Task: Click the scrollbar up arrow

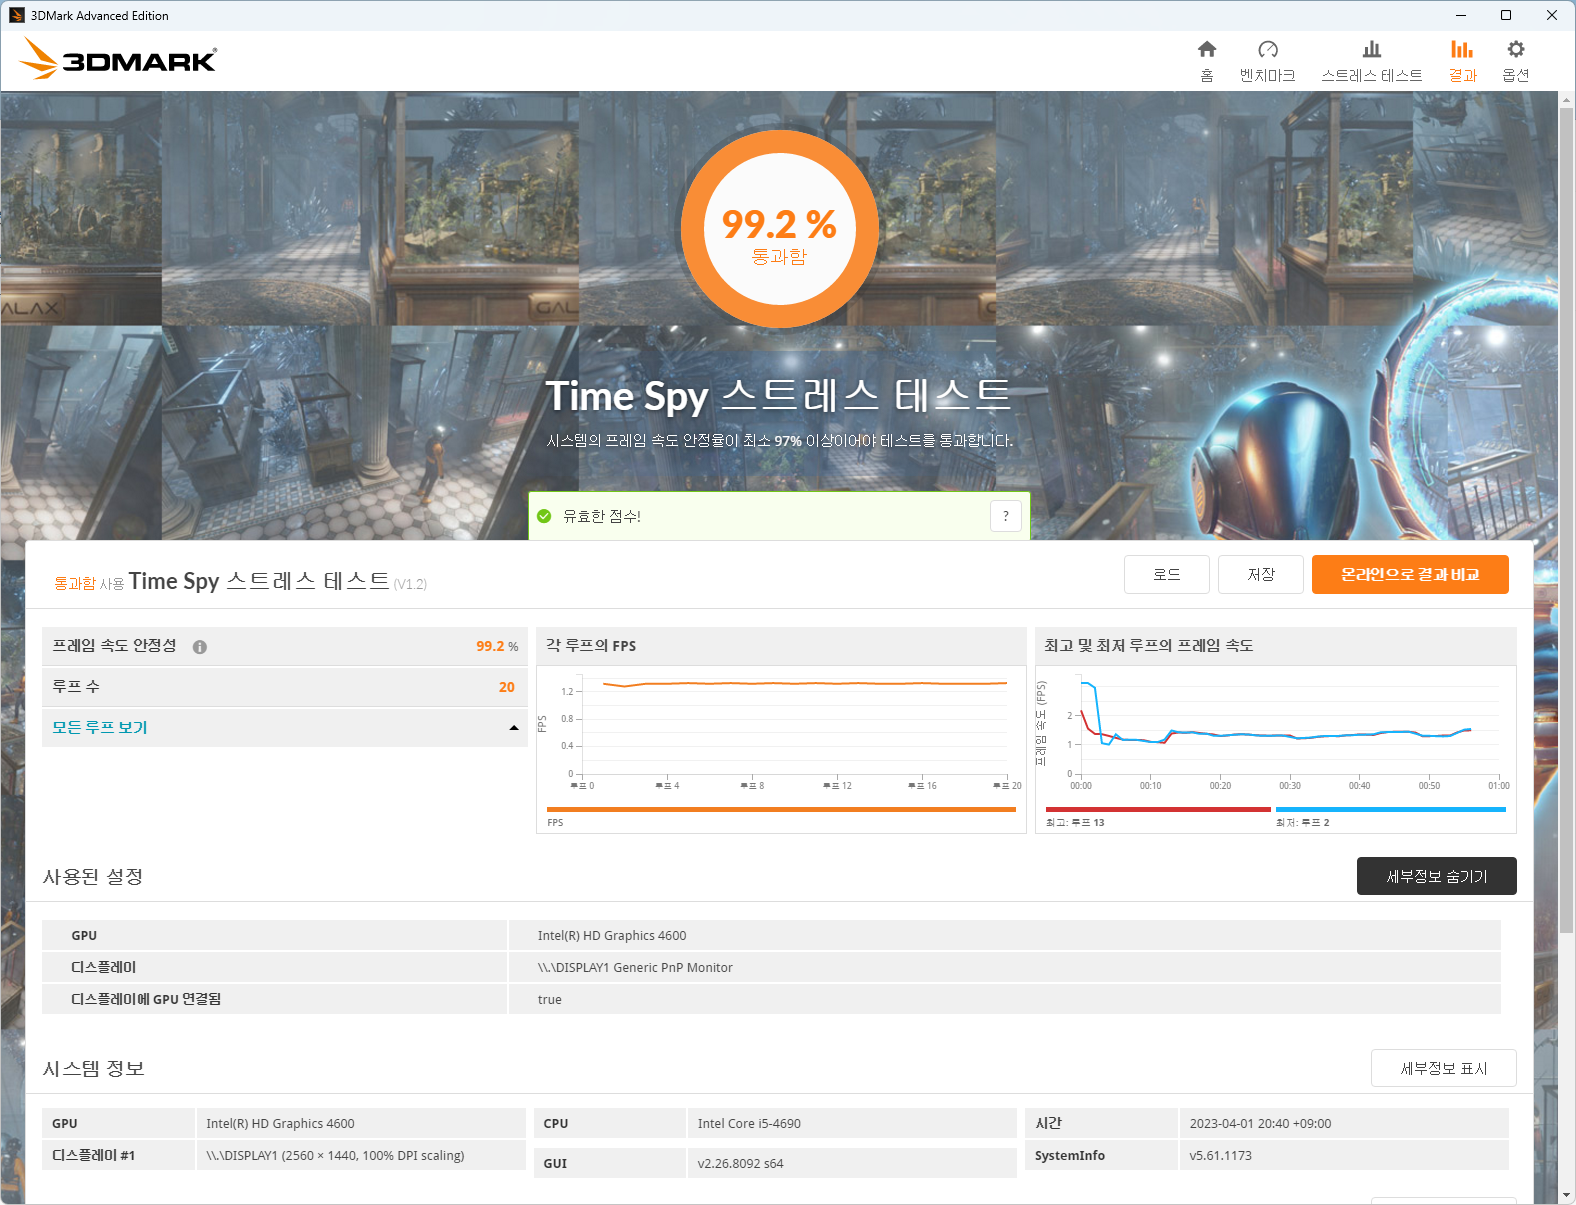Action: pos(1567,100)
